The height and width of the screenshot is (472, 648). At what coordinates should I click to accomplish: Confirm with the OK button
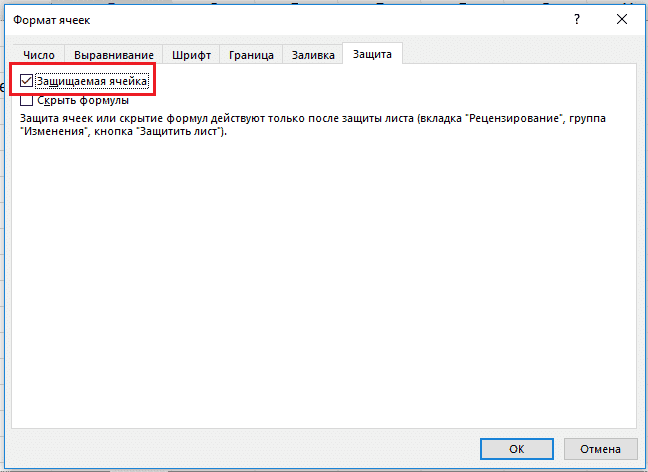517,449
